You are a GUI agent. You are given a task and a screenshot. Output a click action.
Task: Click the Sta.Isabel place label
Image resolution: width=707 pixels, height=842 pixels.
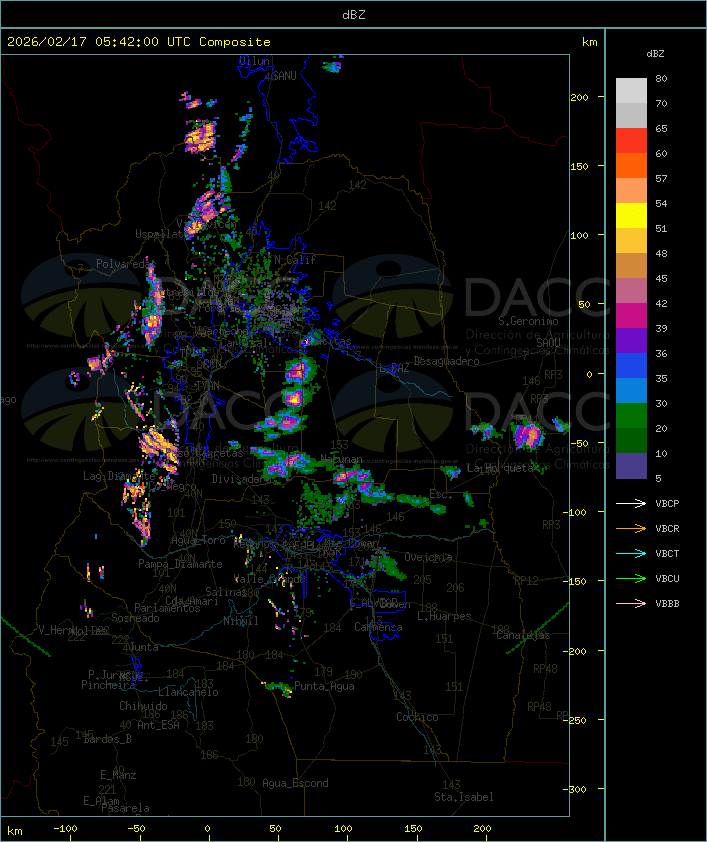click(x=464, y=797)
